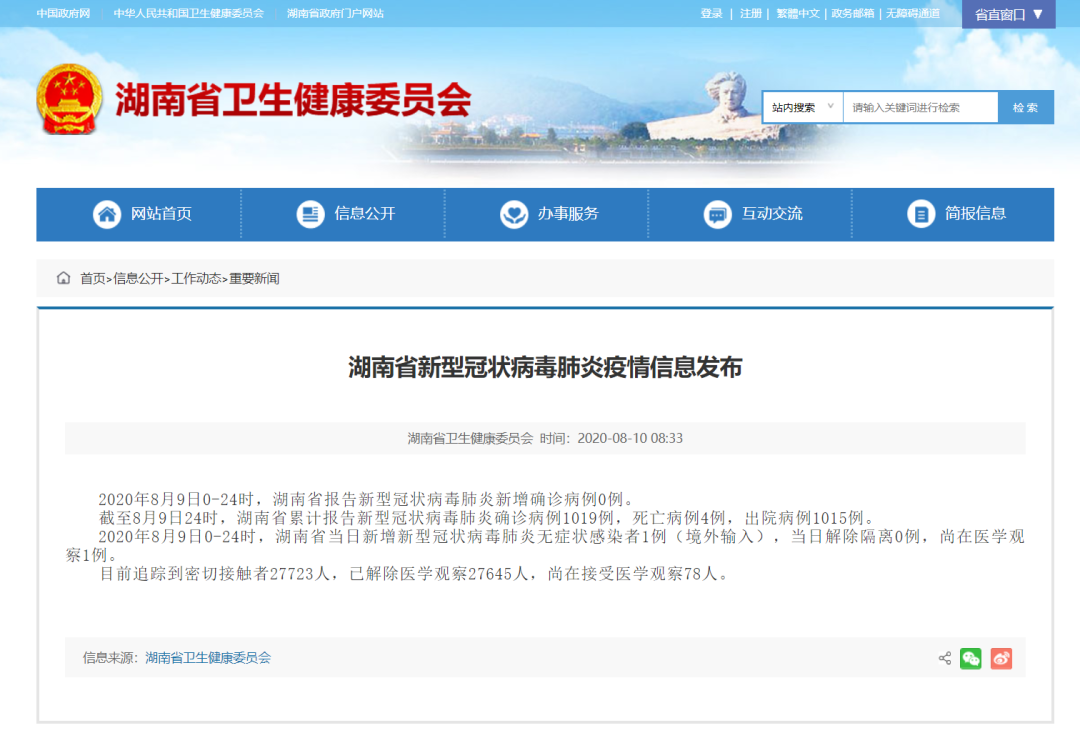This screenshot has height=738, width=1080.
Task: Share the article via WeChat icon
Action: [970, 658]
